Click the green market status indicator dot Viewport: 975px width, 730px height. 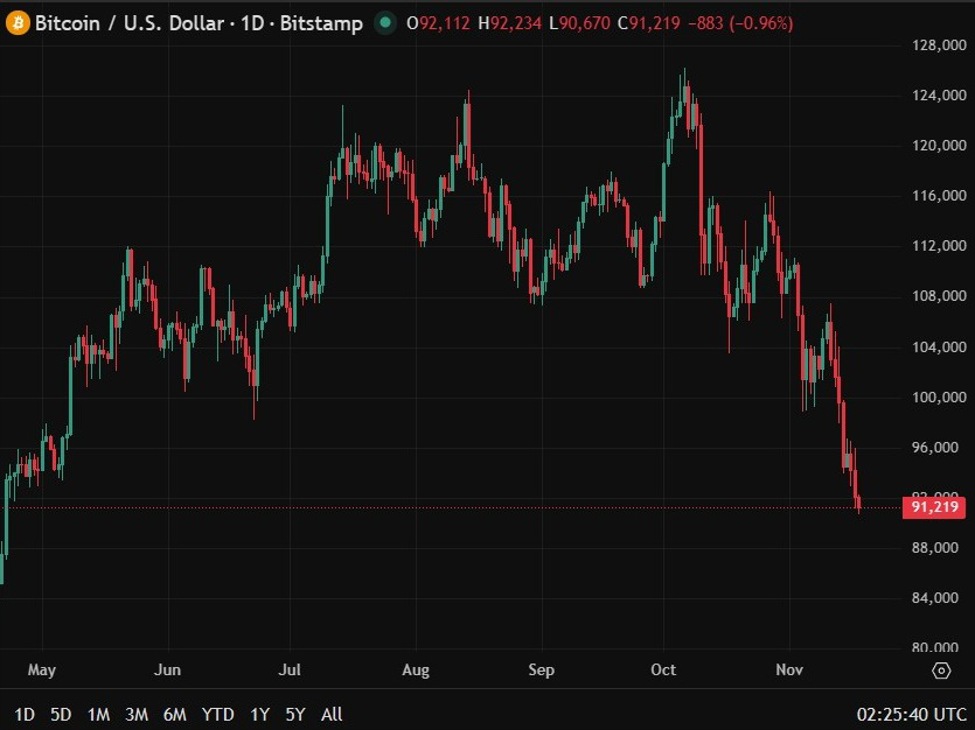(x=385, y=22)
